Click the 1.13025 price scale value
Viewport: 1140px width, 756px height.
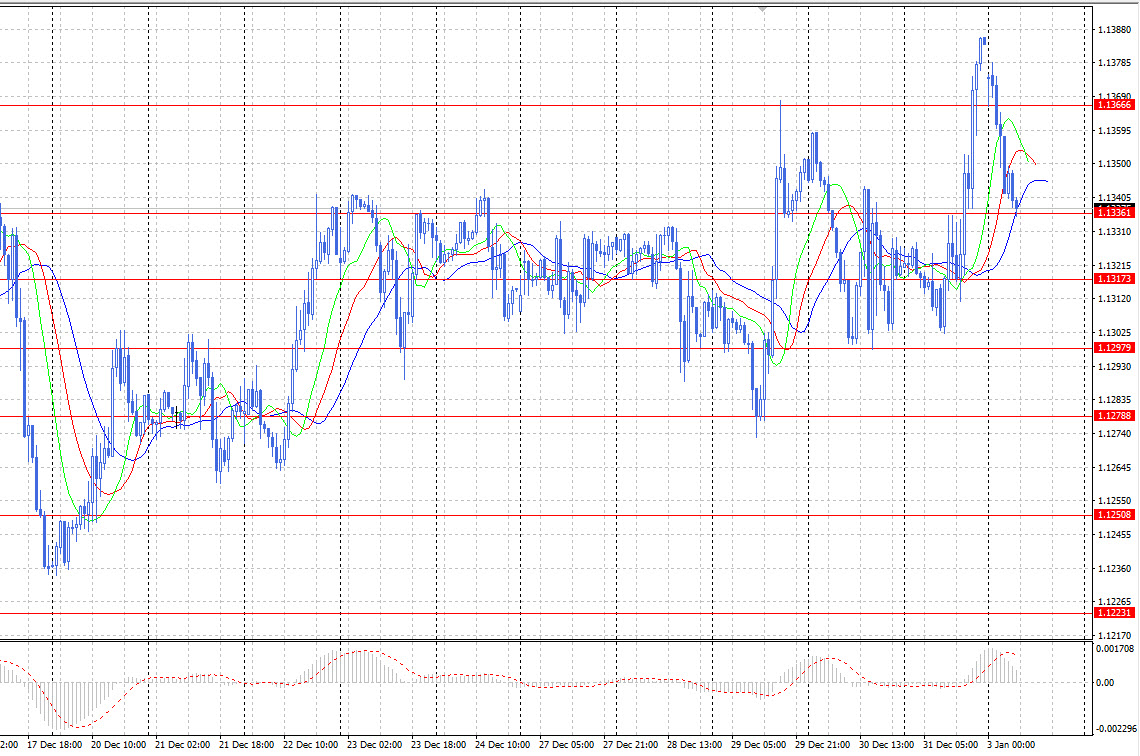[1115, 333]
